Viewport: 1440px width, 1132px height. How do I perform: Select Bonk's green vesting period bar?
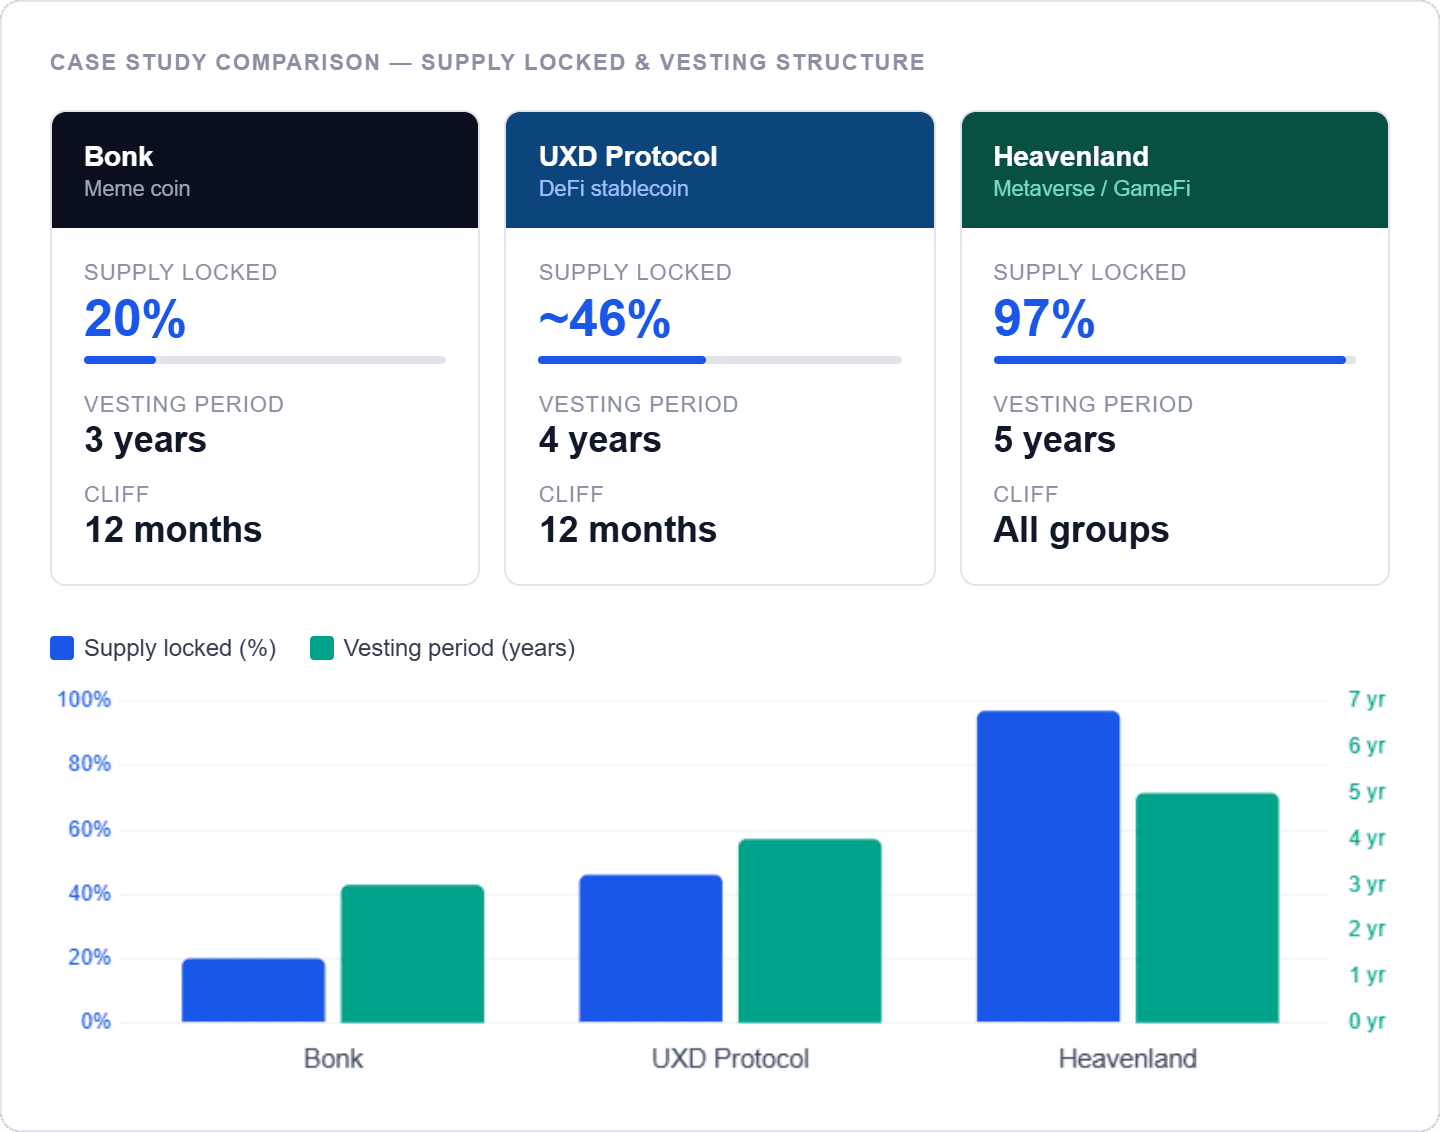point(412,953)
